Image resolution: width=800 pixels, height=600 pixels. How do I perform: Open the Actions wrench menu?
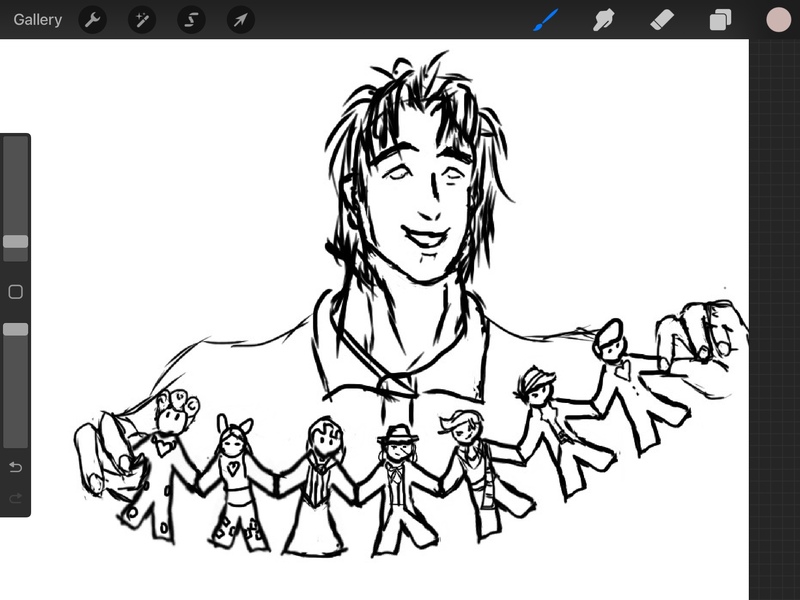tap(92, 20)
